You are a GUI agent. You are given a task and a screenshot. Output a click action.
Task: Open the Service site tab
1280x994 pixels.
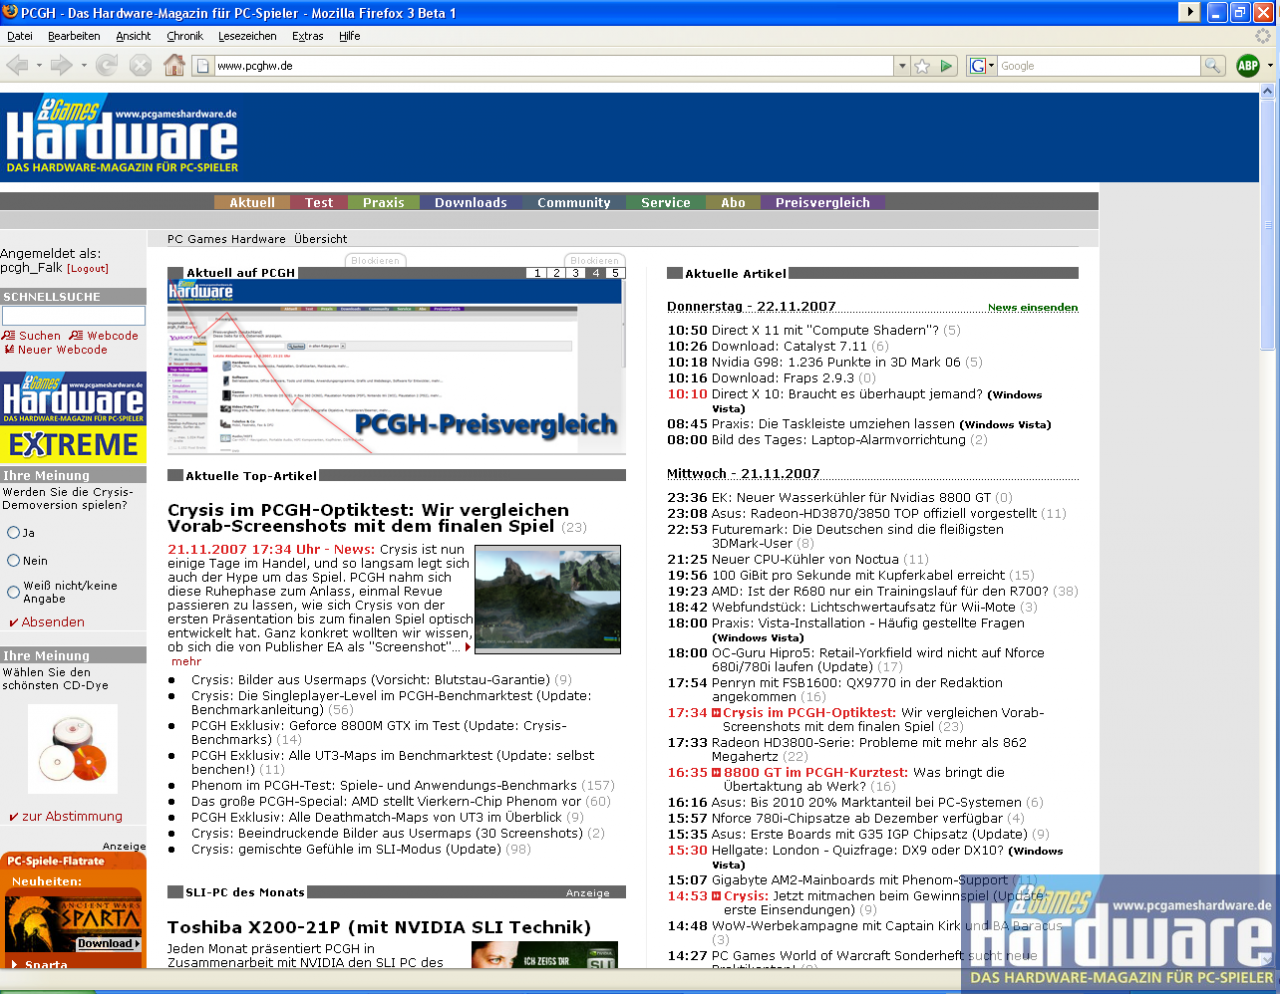point(666,202)
